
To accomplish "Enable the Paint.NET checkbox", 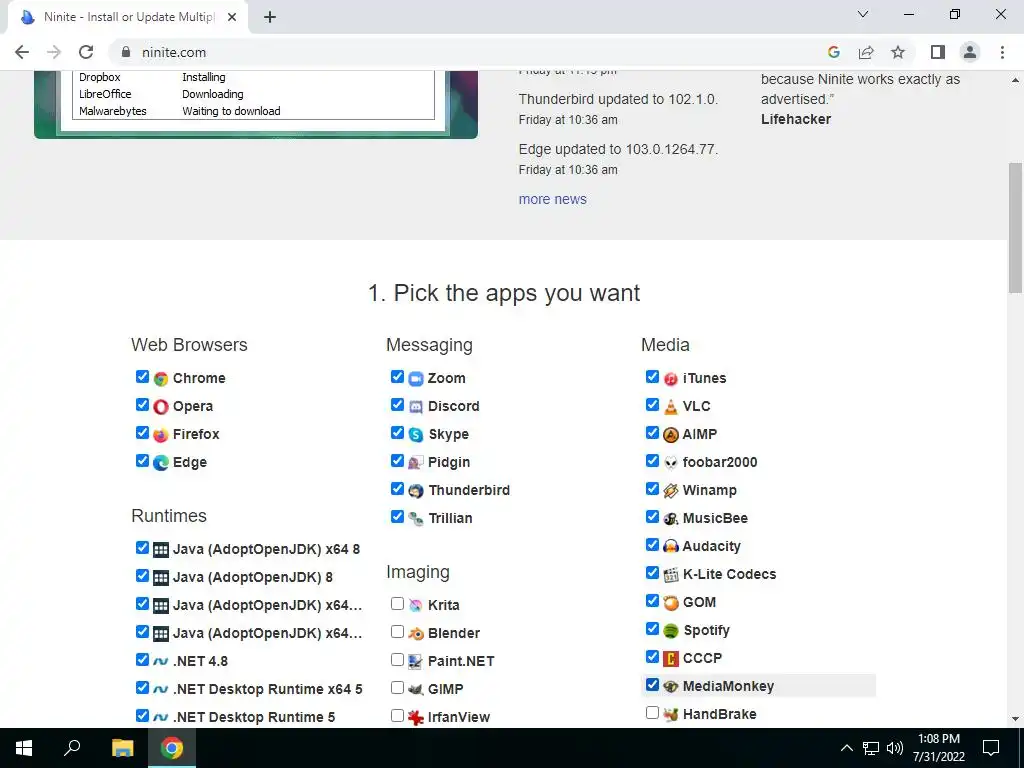I will 397,660.
